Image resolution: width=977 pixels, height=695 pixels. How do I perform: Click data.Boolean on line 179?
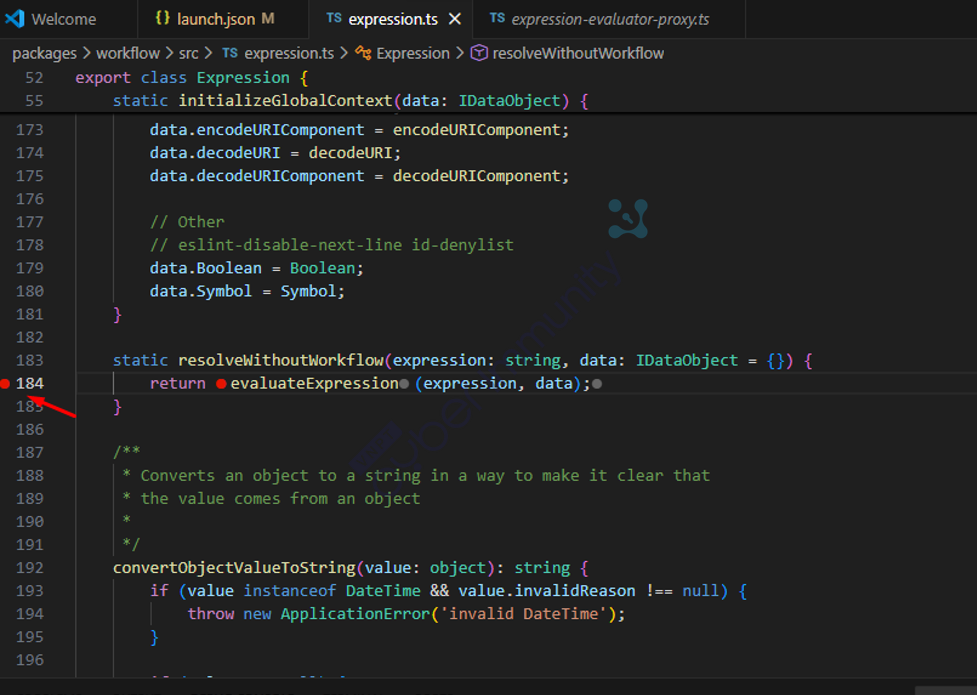pos(206,269)
